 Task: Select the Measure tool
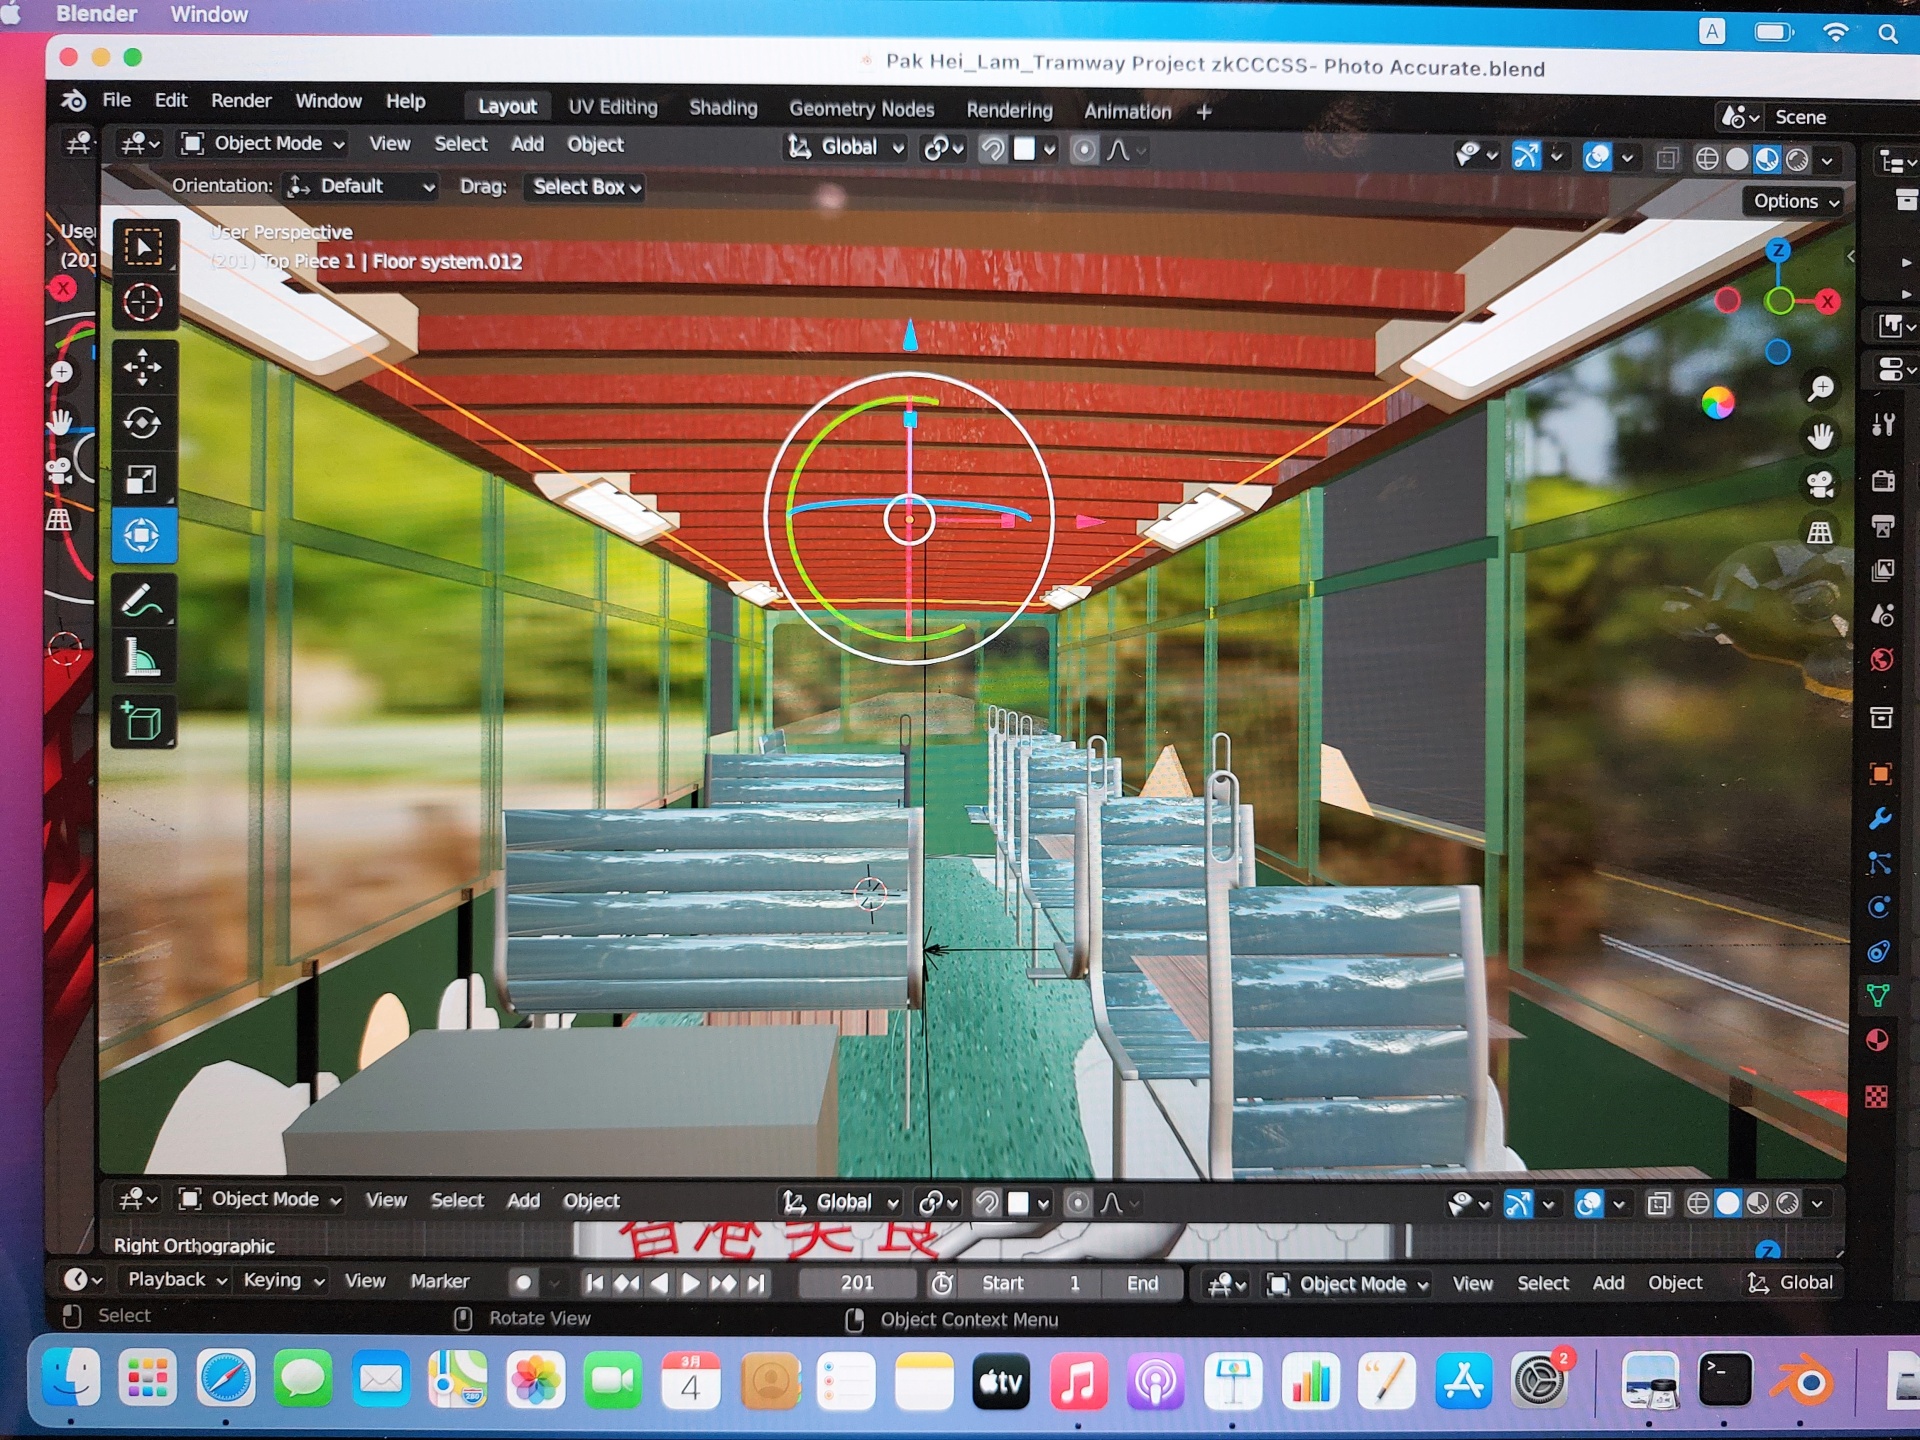[142, 658]
